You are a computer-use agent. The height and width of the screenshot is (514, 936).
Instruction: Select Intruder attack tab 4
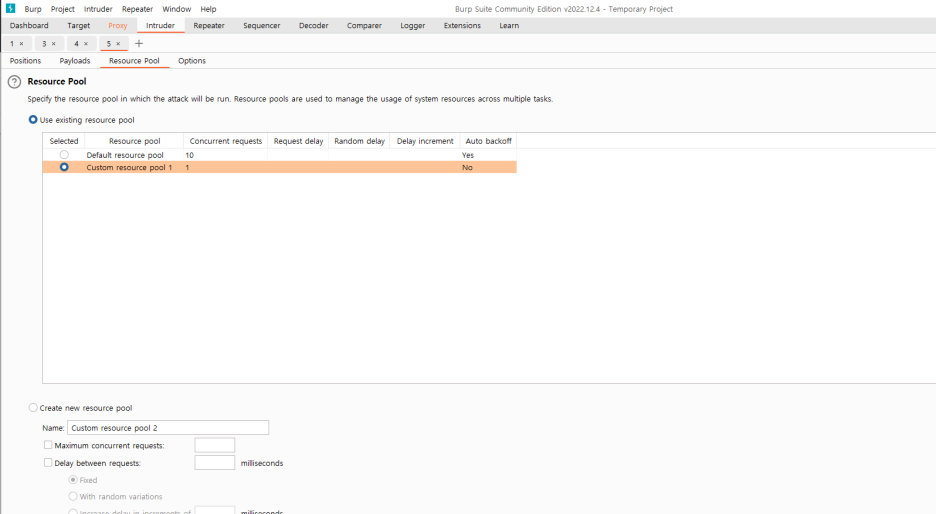tap(76, 44)
